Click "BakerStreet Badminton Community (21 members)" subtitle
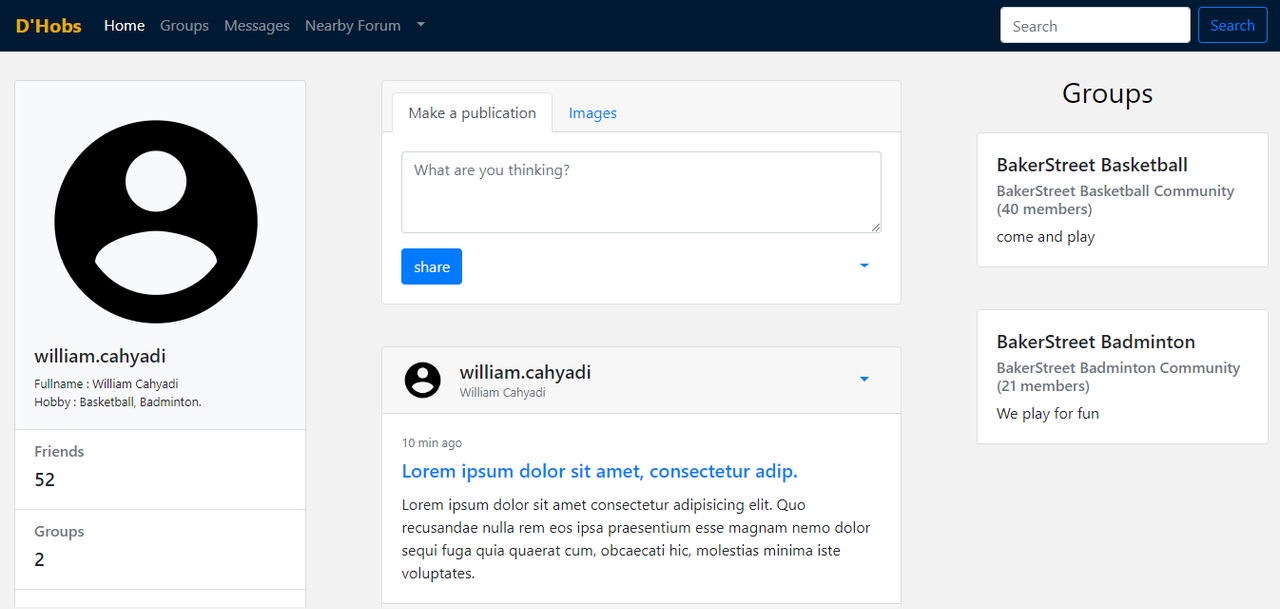 pos(1119,377)
